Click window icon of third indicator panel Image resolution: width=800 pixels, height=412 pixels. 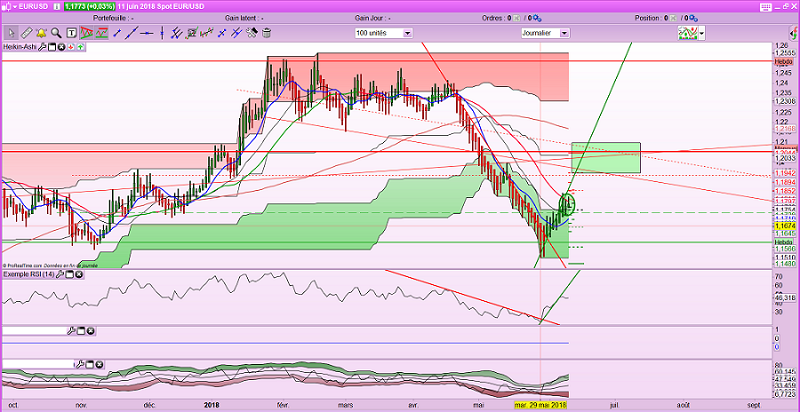tap(81, 331)
